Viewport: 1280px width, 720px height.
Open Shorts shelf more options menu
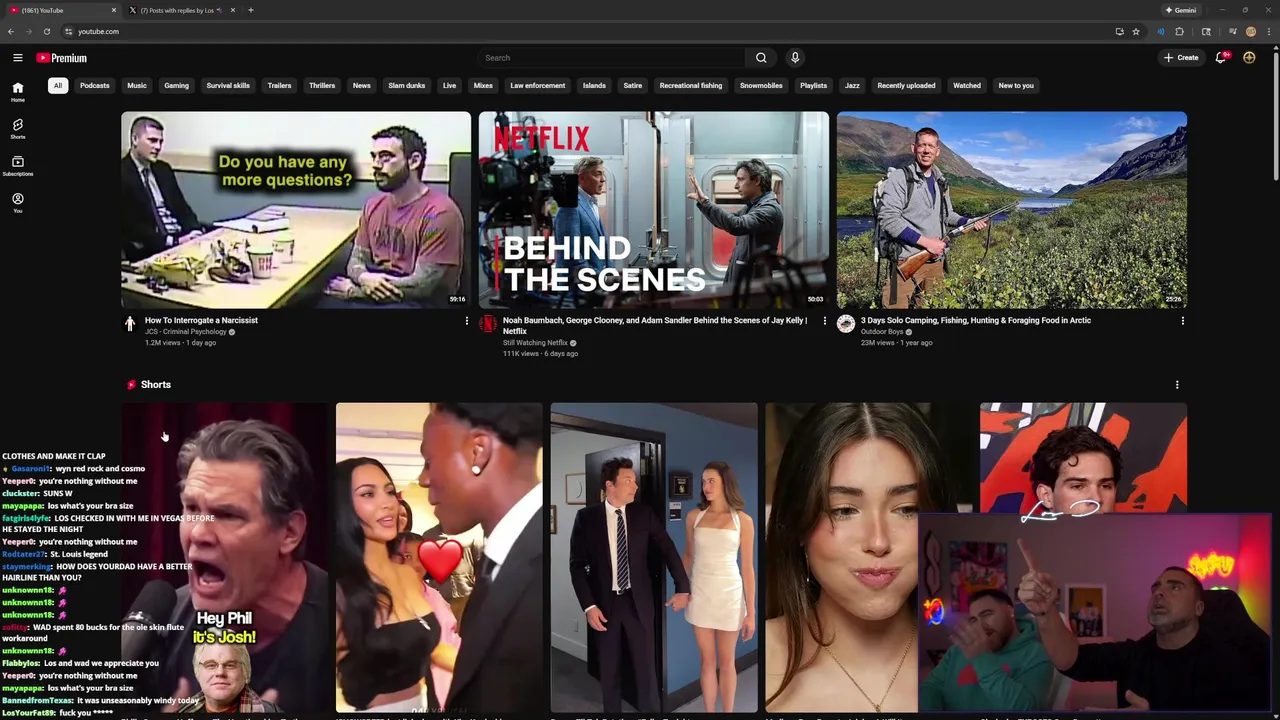[1177, 385]
